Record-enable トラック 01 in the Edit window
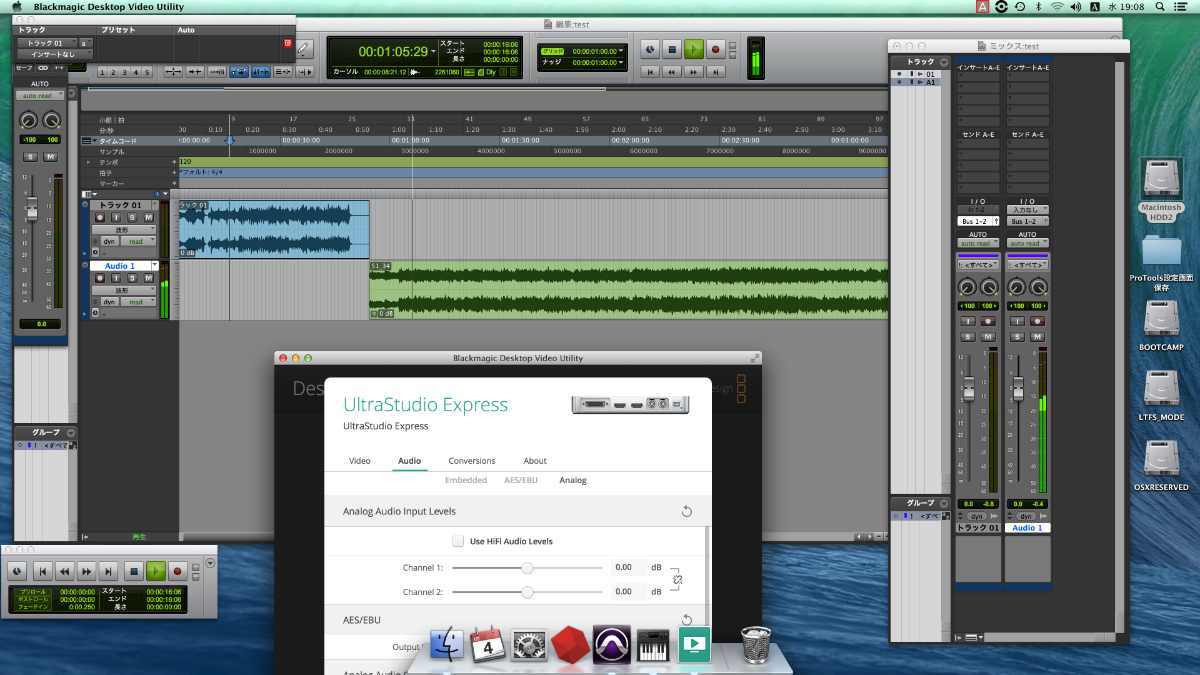 point(100,217)
